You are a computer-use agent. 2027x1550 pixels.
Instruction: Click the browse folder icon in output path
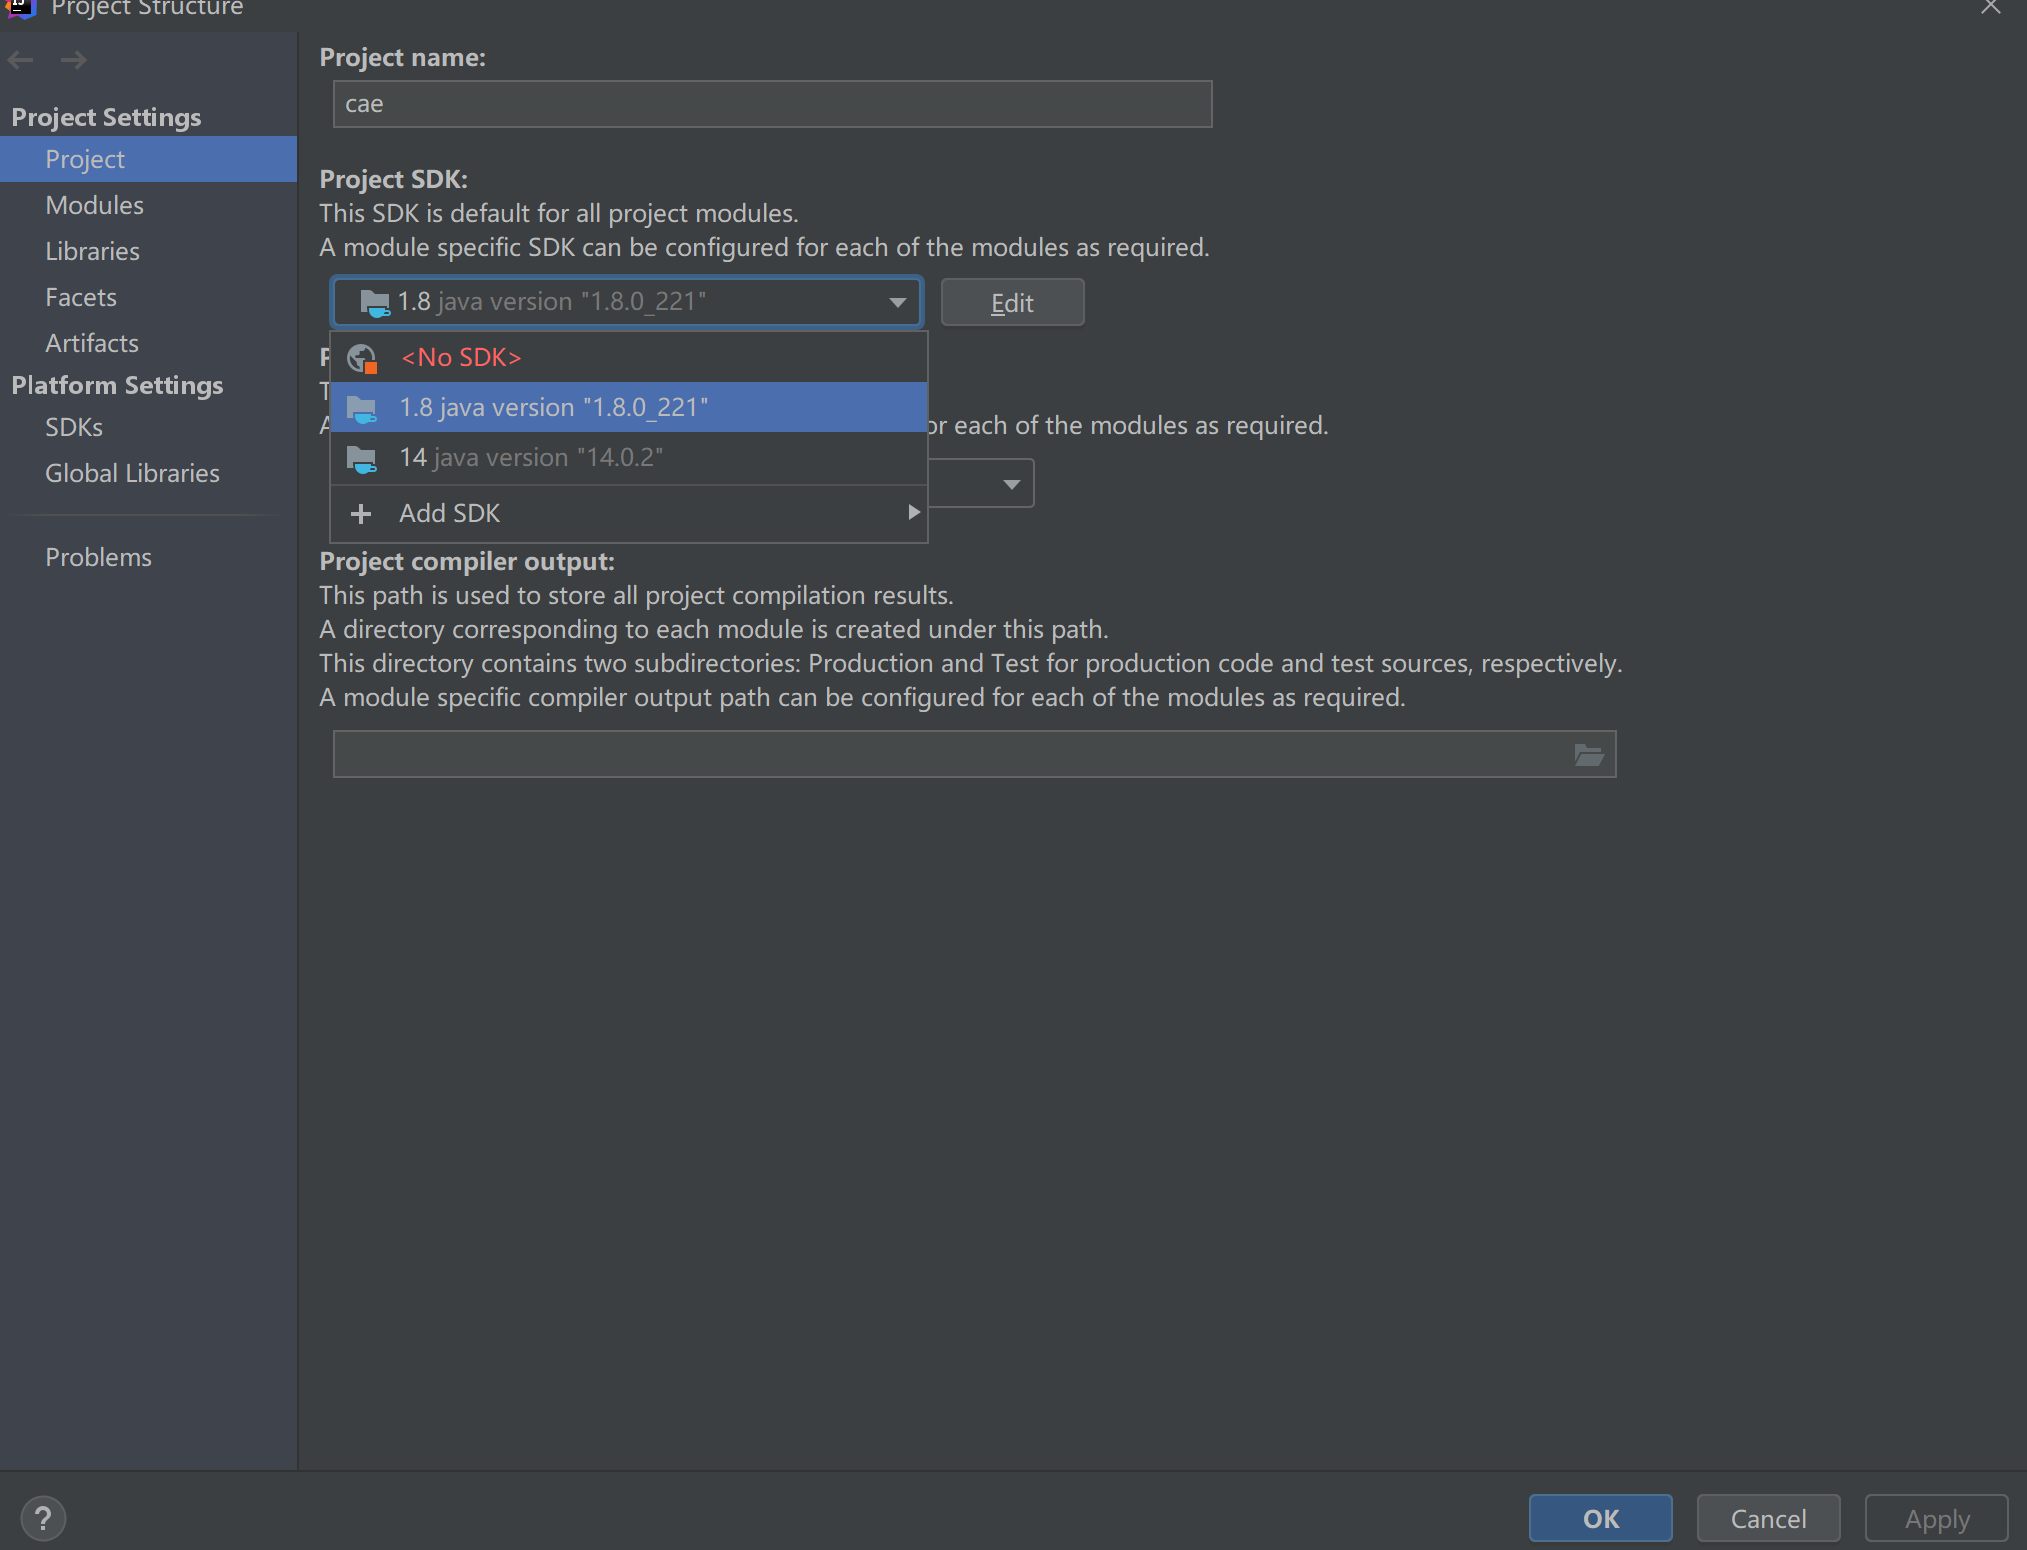pyautogui.click(x=1588, y=755)
